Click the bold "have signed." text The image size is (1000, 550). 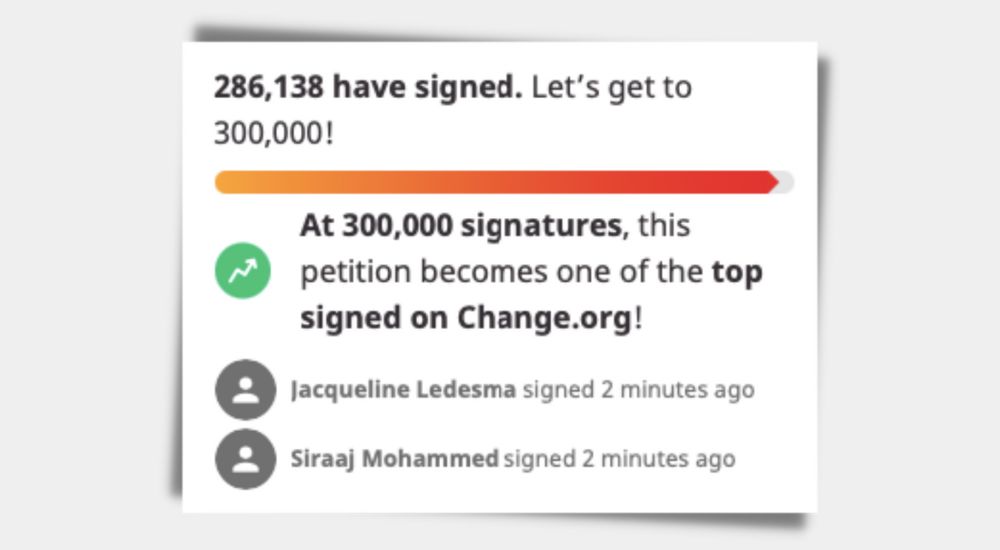(x=427, y=88)
